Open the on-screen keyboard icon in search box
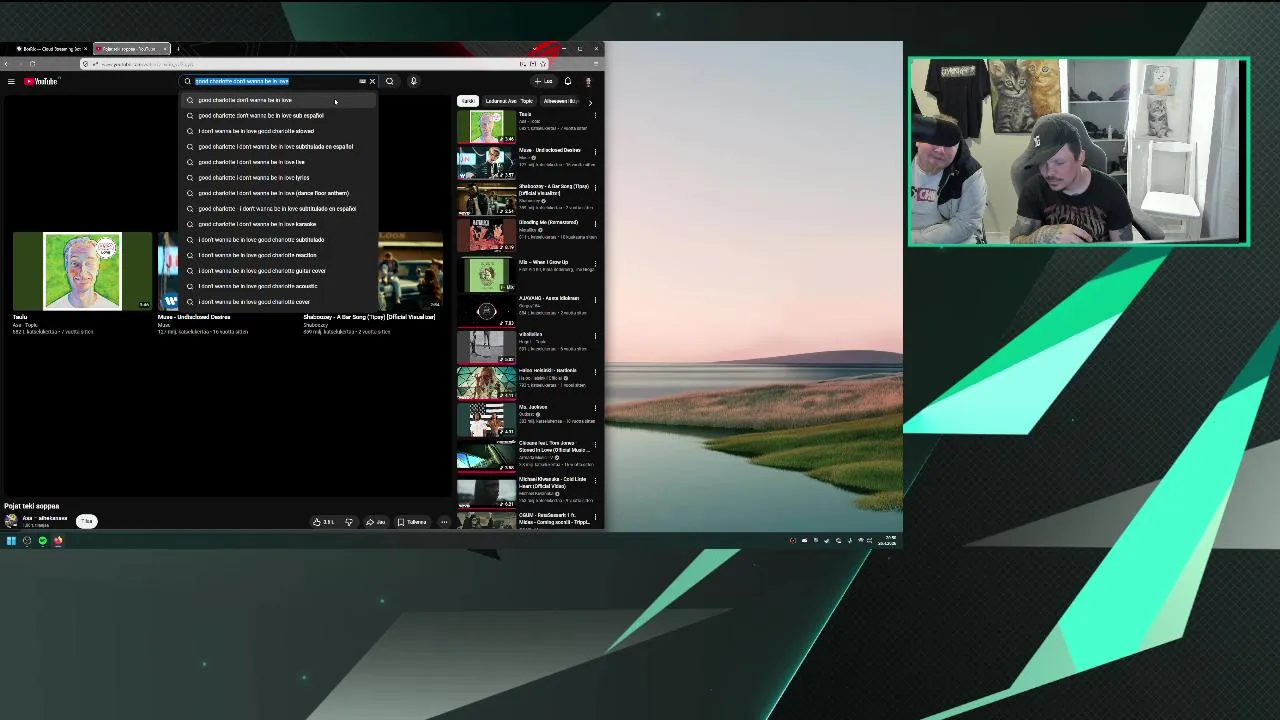This screenshot has width=1280, height=720. (362, 81)
